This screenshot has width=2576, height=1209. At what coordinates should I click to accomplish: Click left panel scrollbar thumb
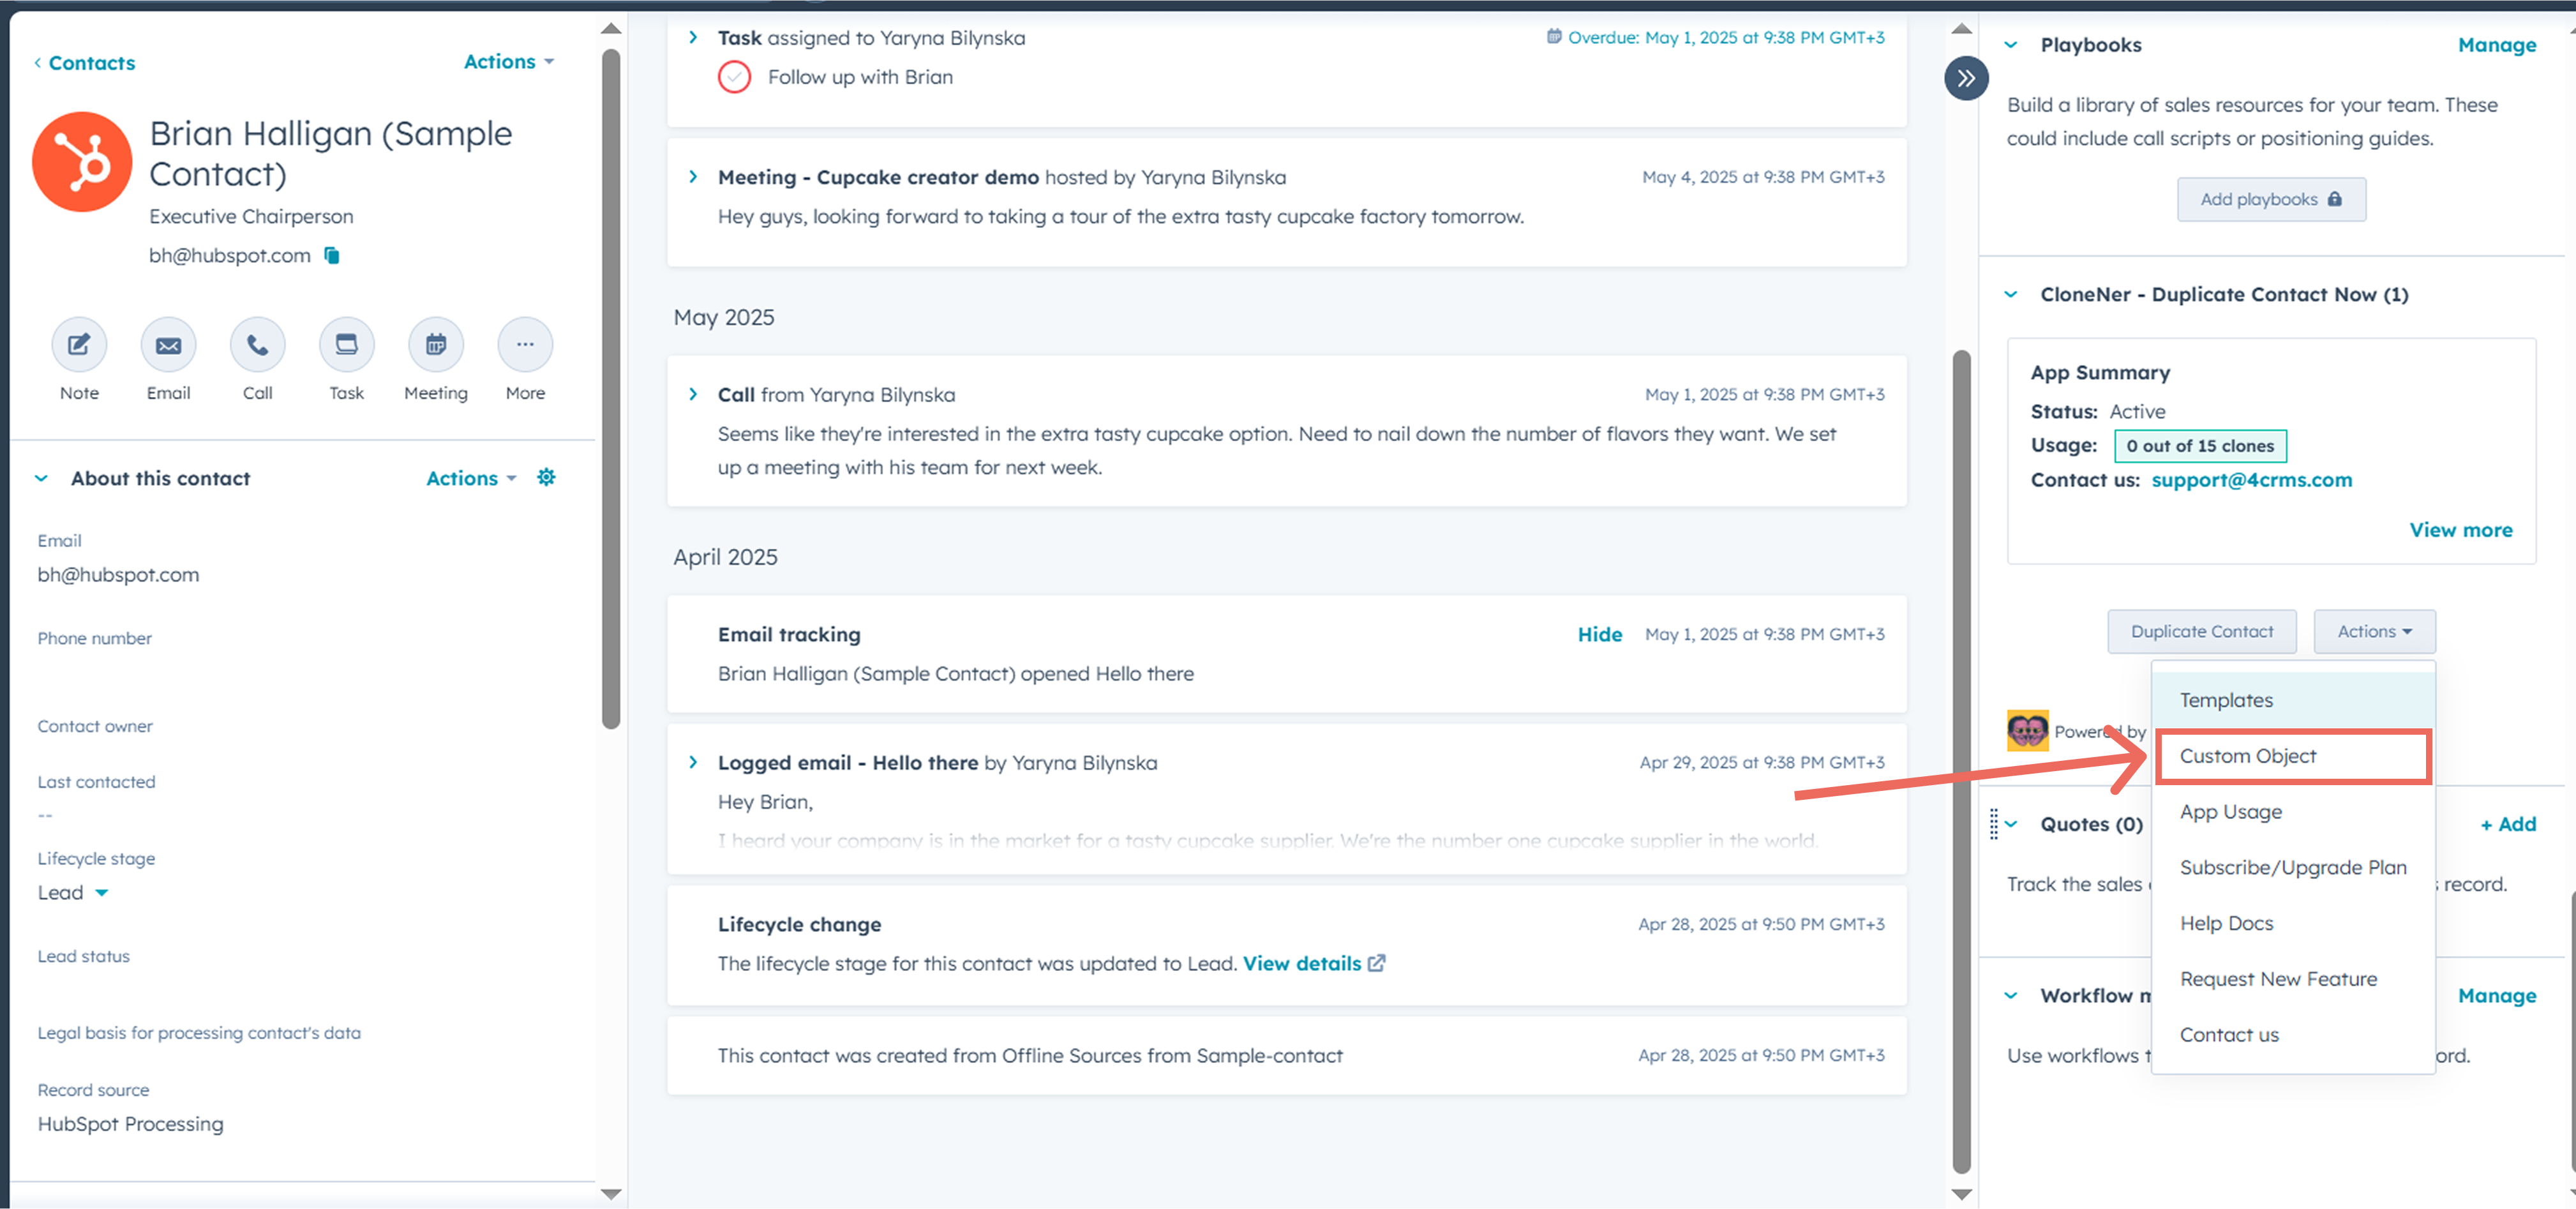coord(611,388)
